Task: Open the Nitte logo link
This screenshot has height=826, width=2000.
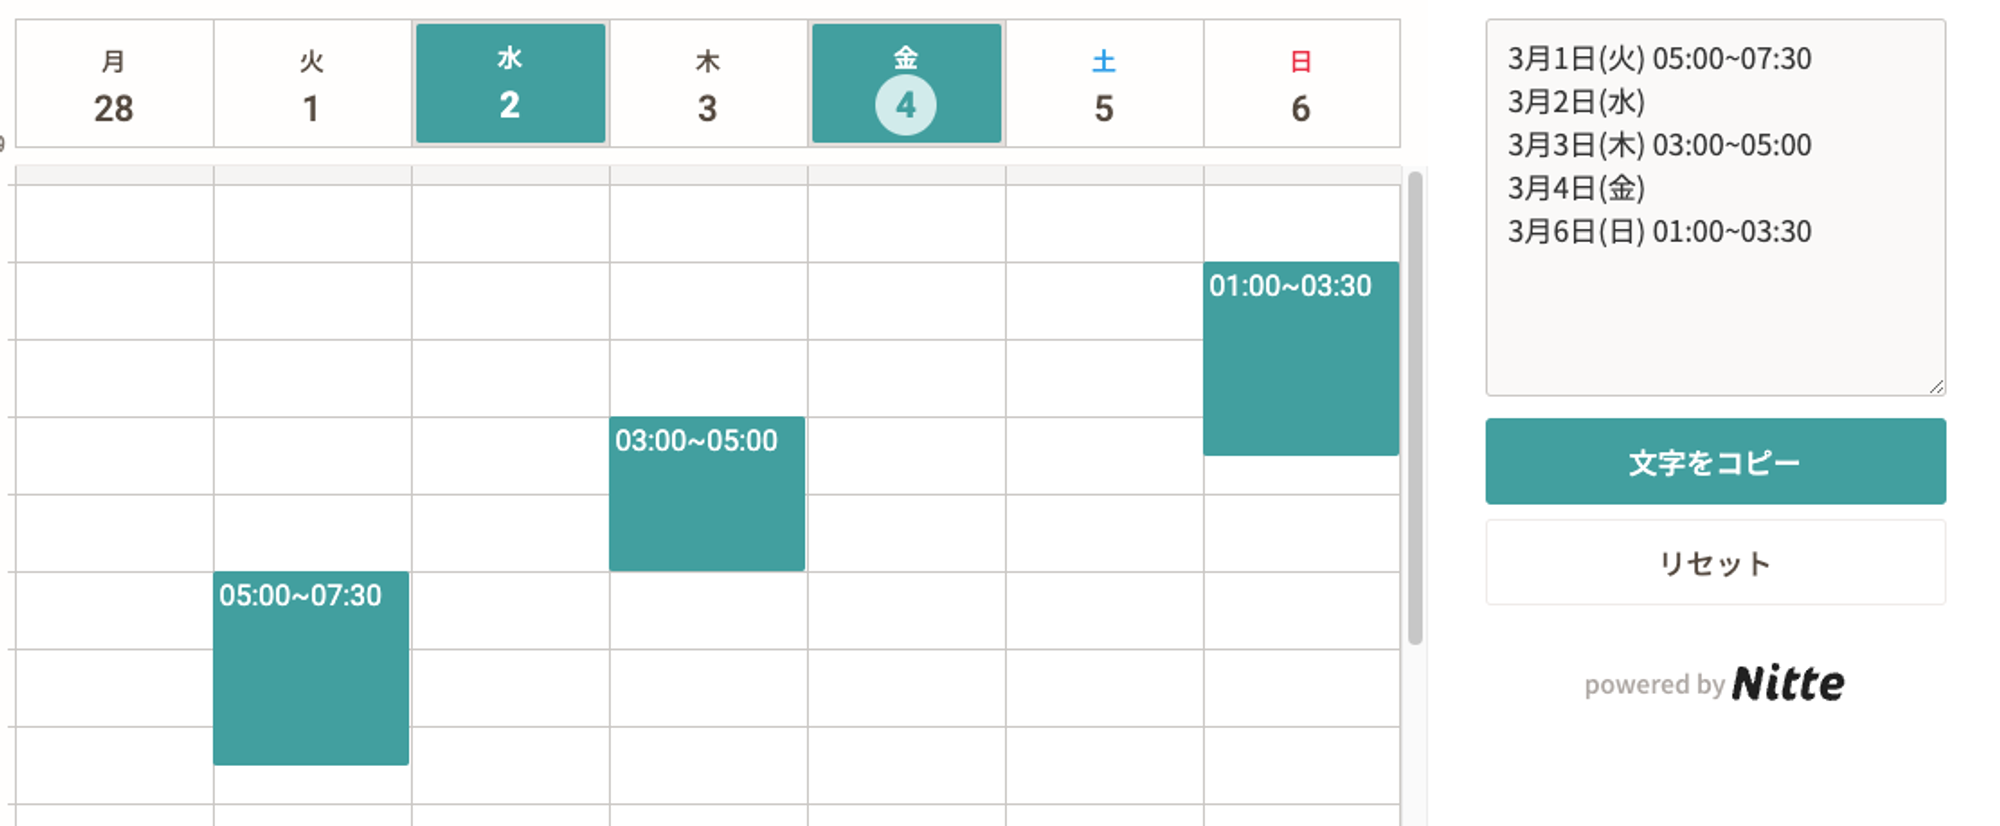Action: pos(1788,684)
